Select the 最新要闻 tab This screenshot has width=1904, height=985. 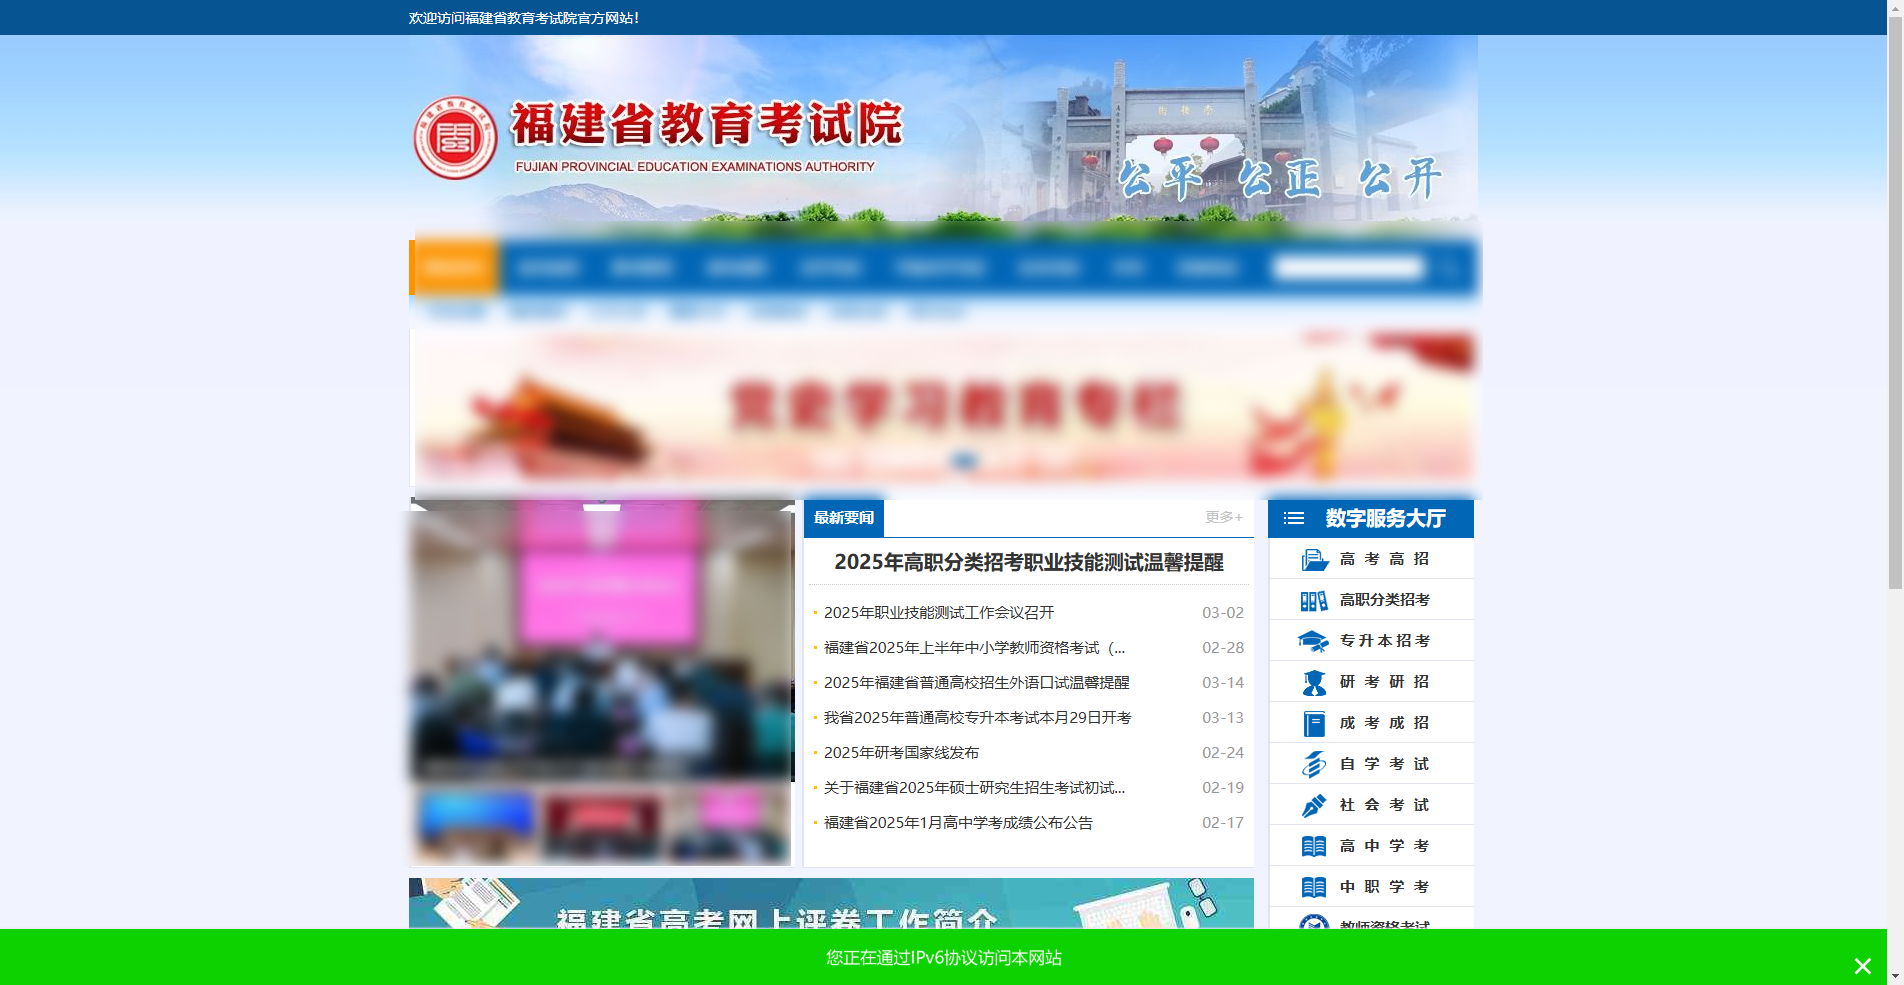pos(843,517)
